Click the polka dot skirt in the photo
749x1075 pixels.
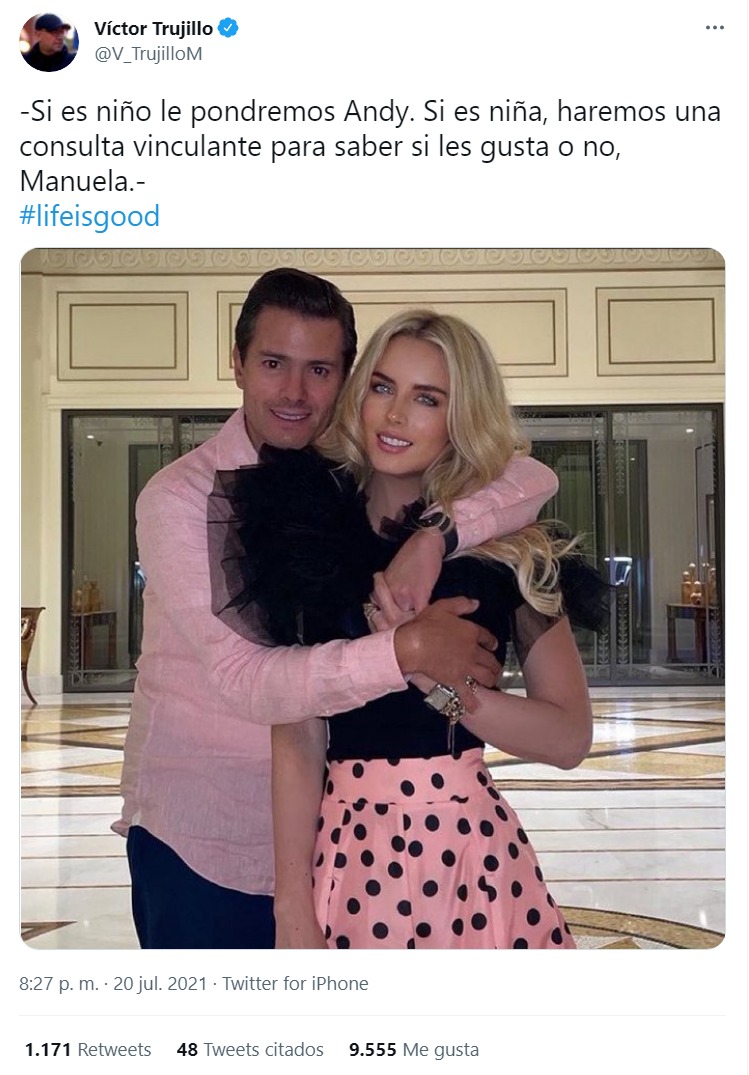(439, 854)
